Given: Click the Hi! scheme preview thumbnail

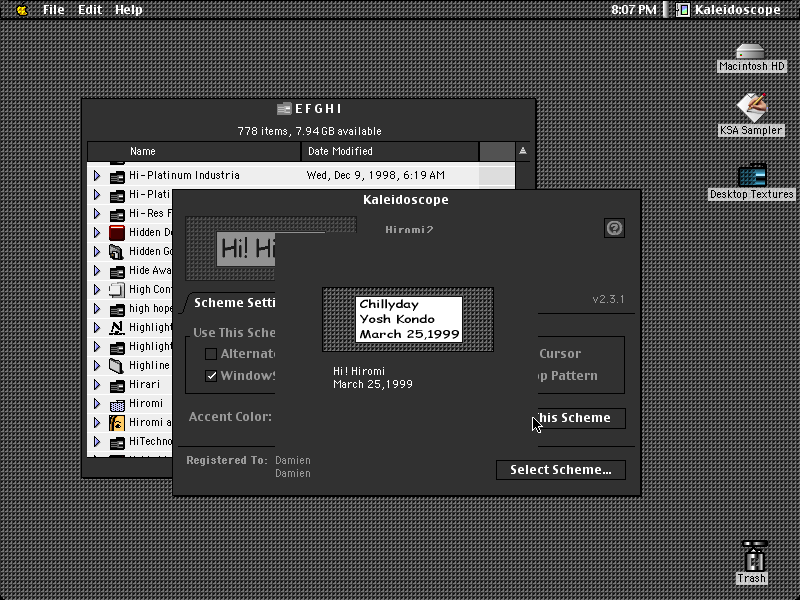Looking at the screenshot, I should 231,248.
